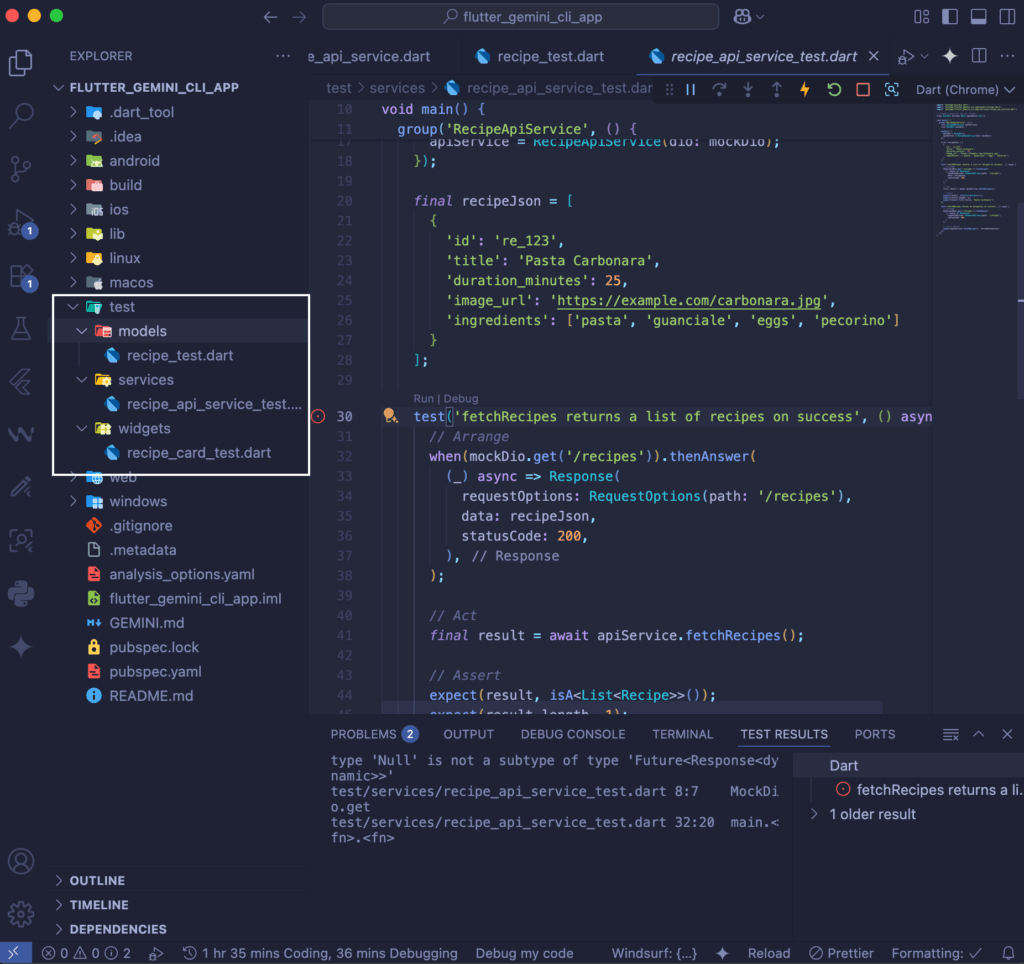This screenshot has width=1024, height=964.
Task: Go back in navigation history
Action: click(270, 17)
